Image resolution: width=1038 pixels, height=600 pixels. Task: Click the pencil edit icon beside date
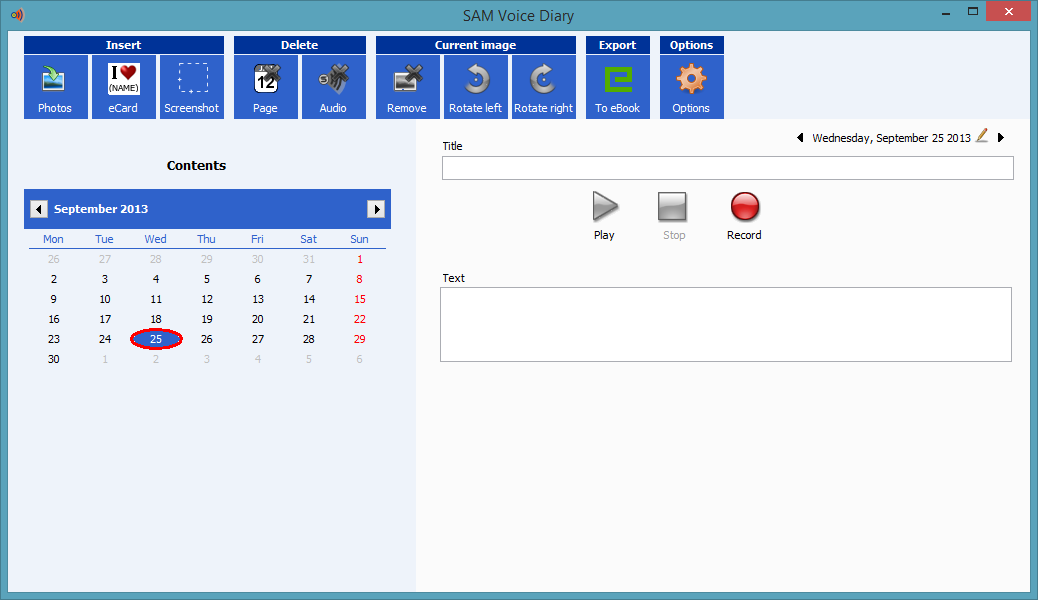tap(982, 136)
